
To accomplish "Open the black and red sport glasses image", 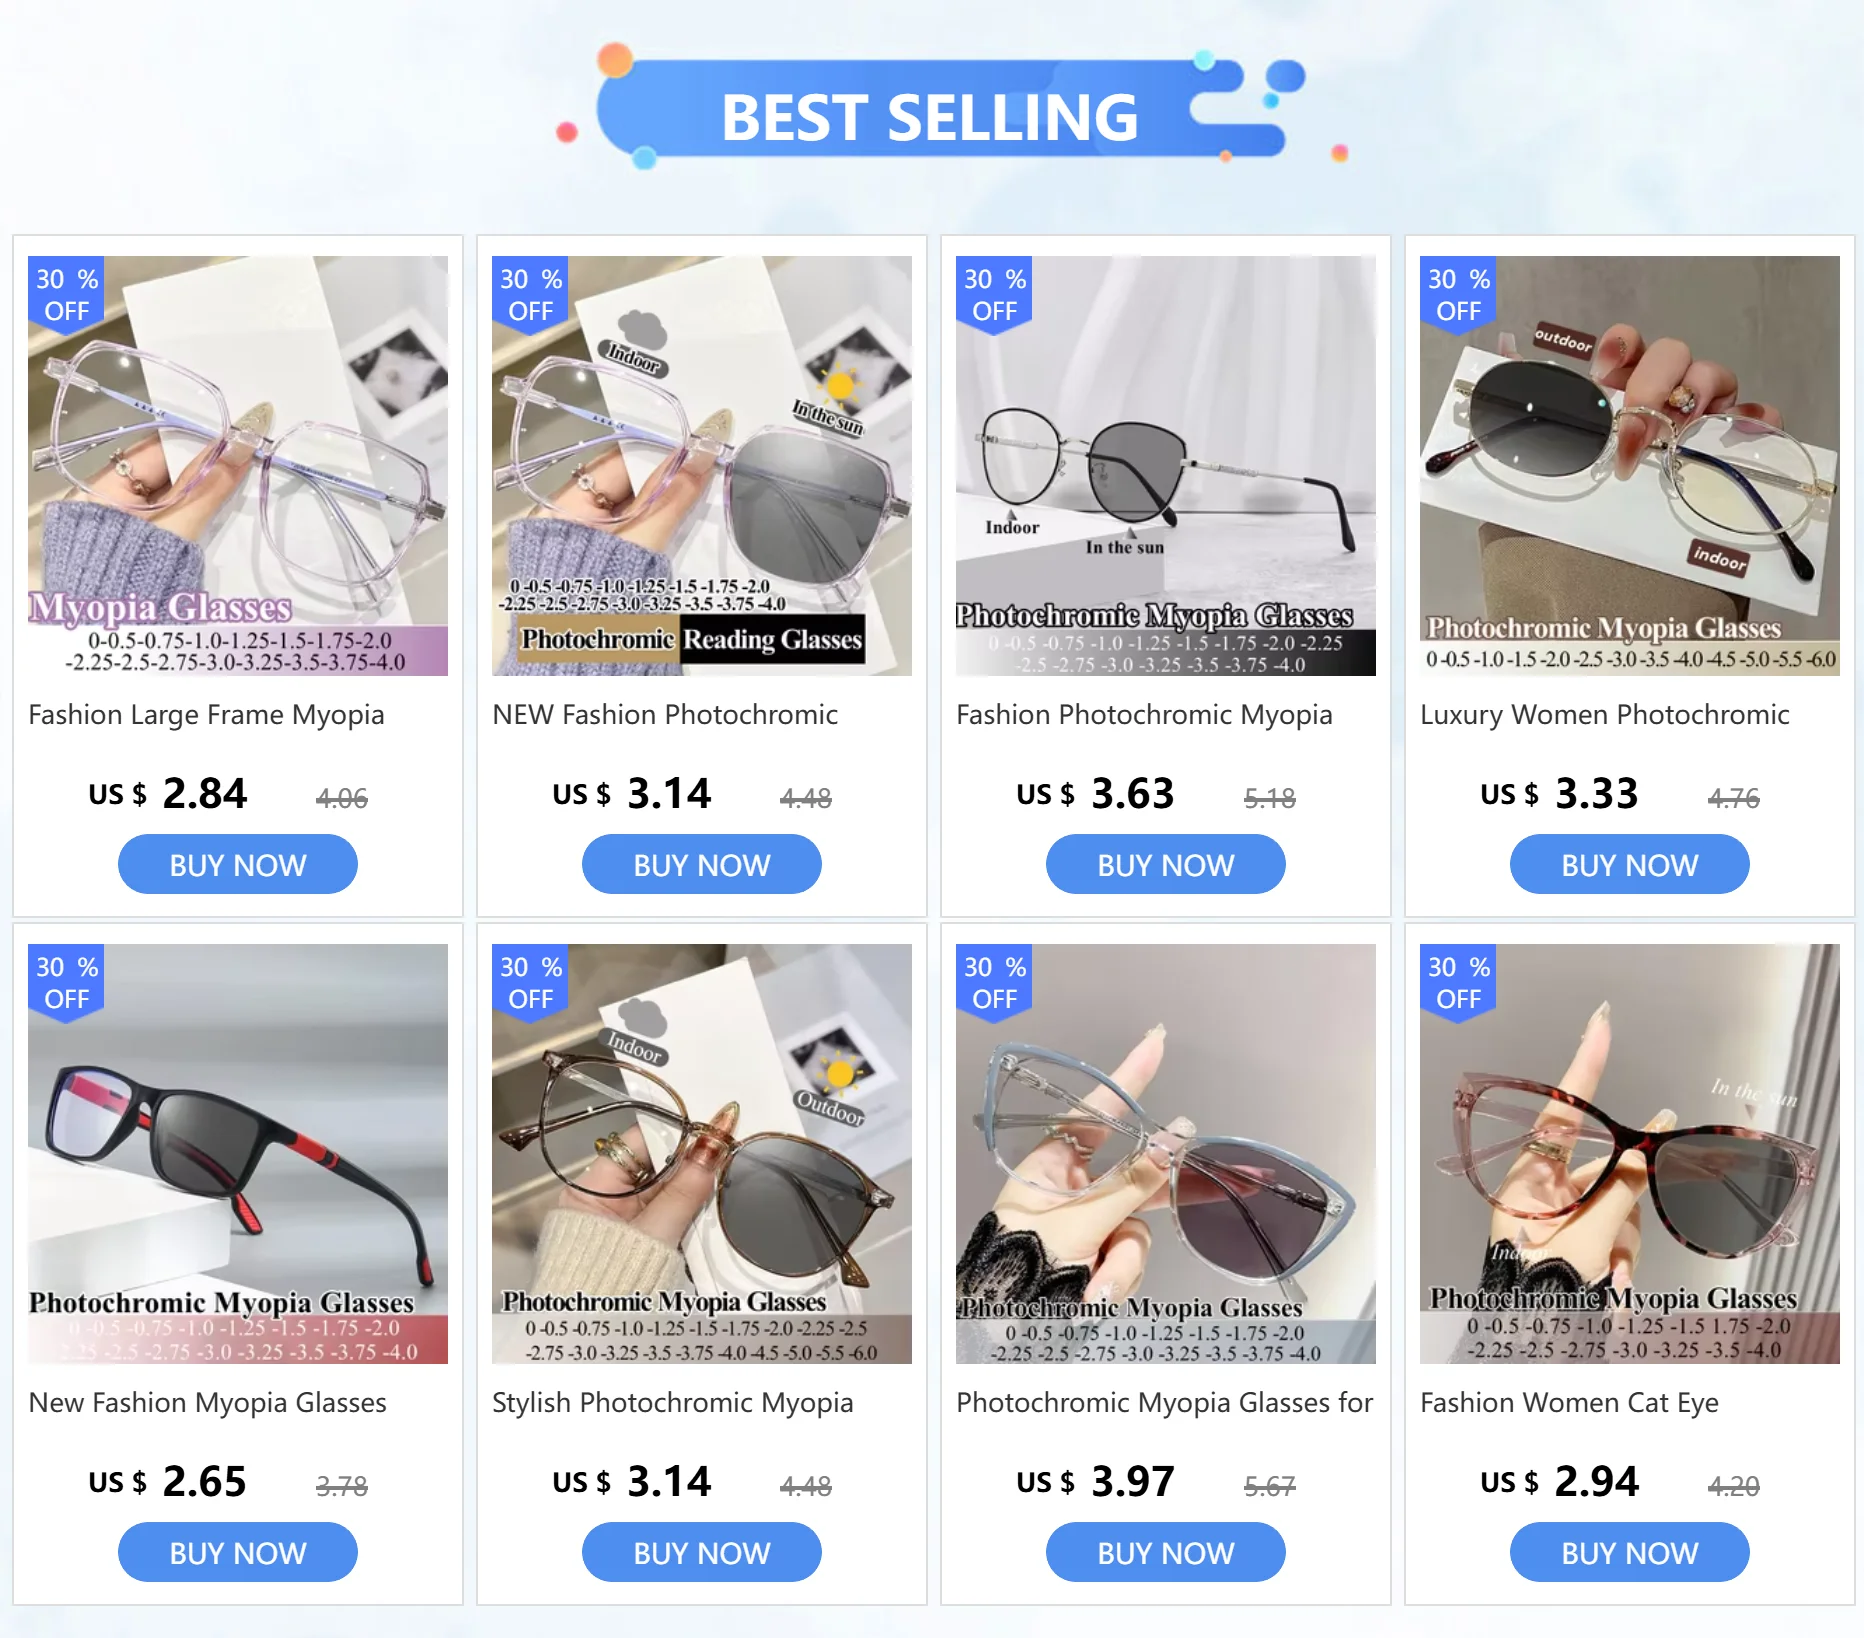I will tap(238, 1154).
